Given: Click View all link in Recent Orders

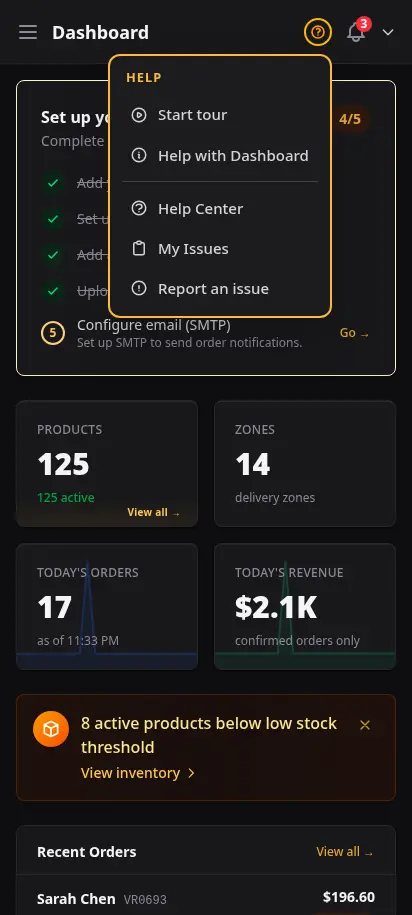Looking at the screenshot, I should [344, 852].
